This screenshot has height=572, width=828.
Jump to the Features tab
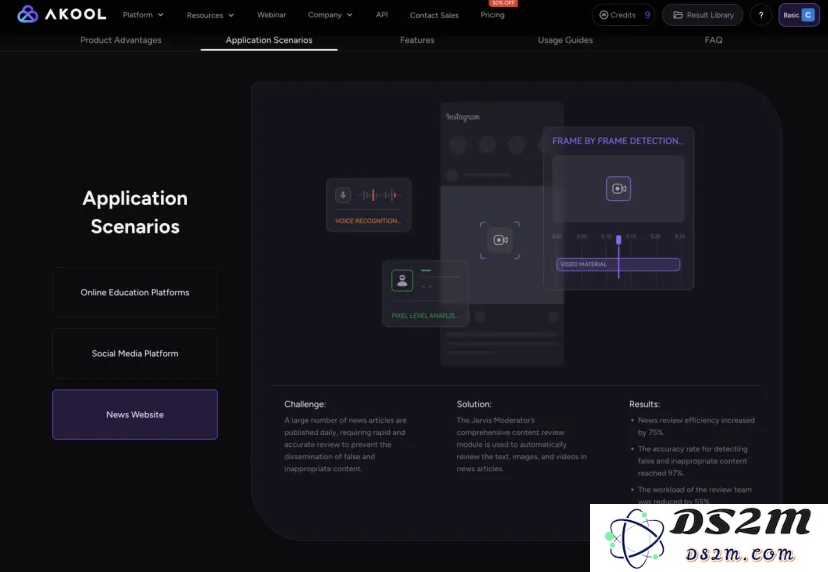point(417,40)
